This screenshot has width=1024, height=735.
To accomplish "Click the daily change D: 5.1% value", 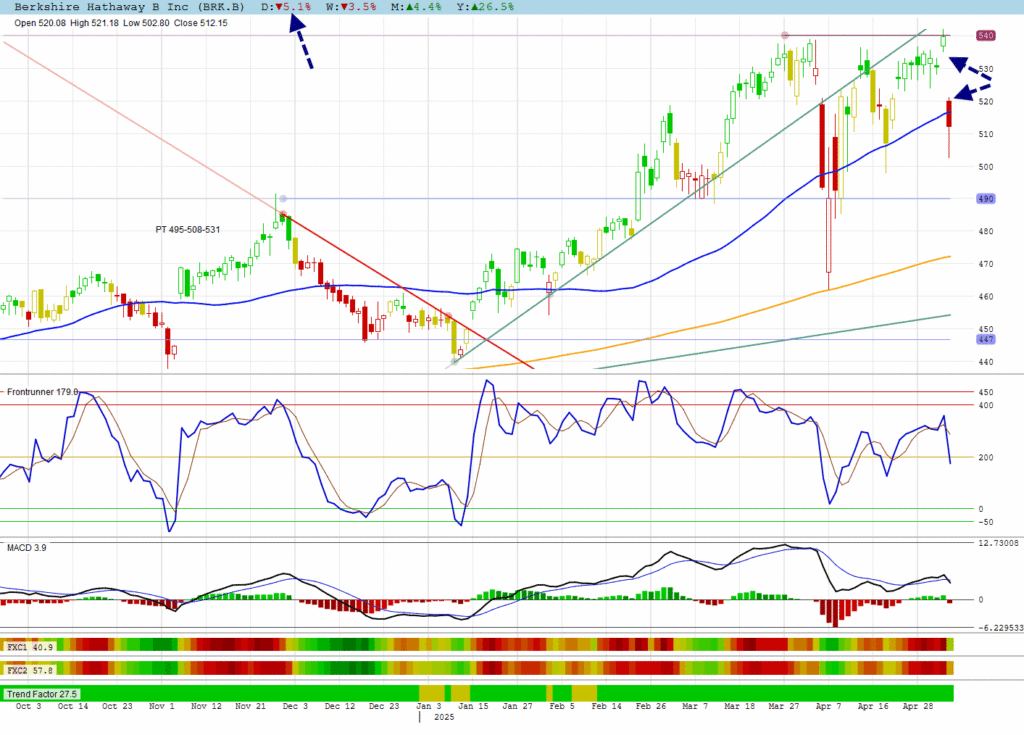I will coord(286,7).
